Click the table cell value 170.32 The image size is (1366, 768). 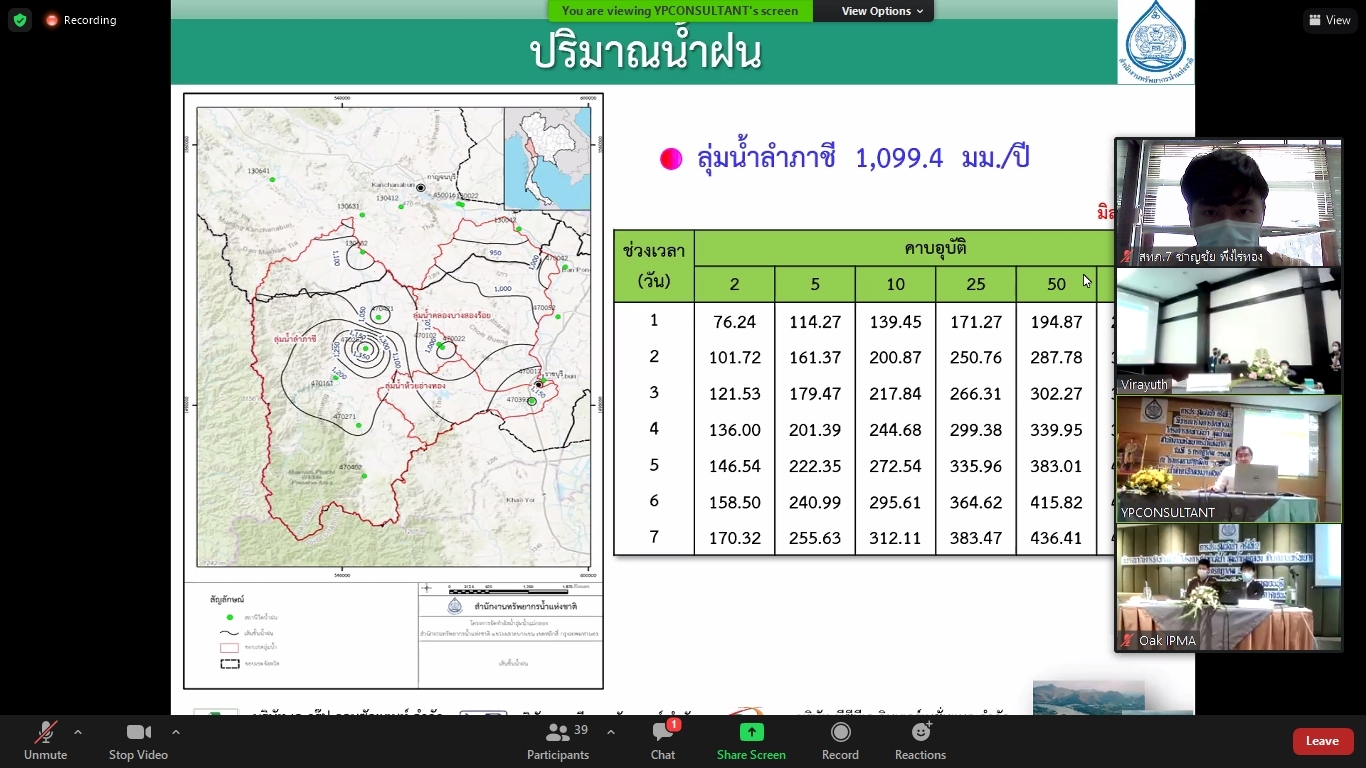734,538
